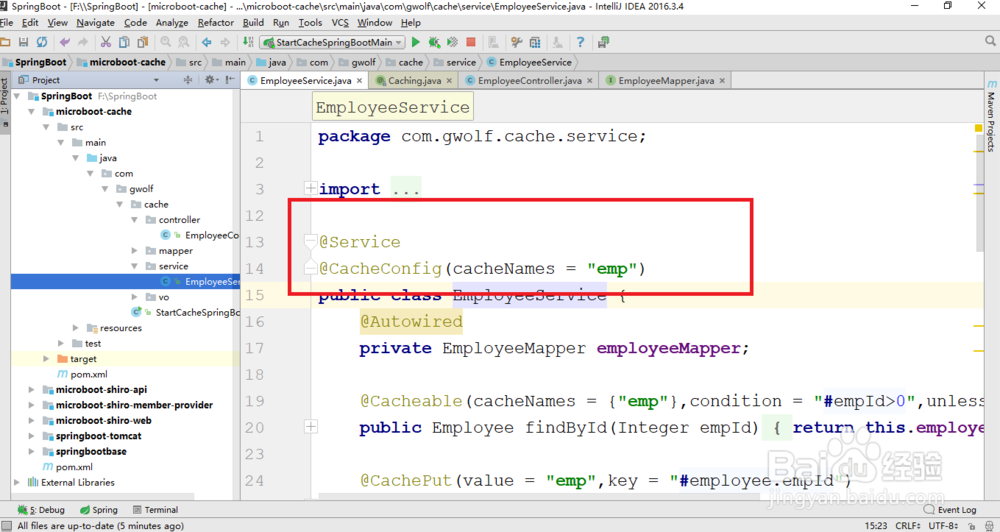Navigate Back with the blue arrow
Screen dimensions: 1000x532
pos(207,42)
